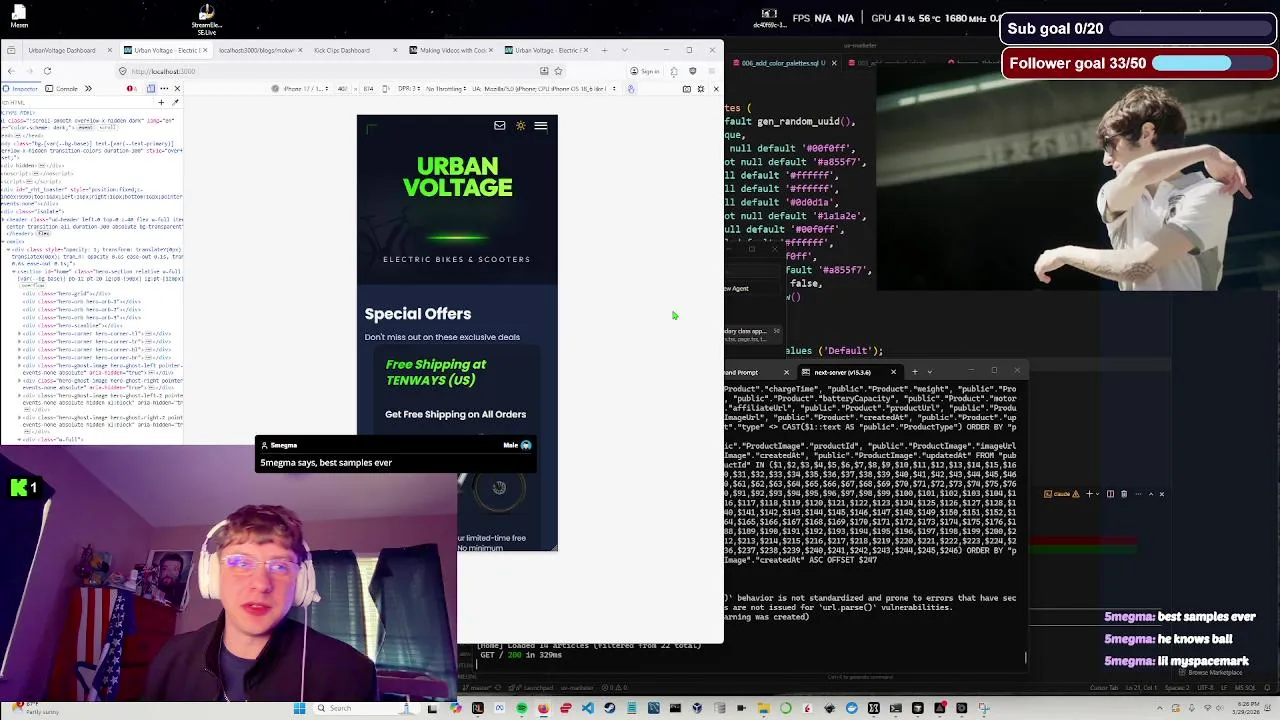Expand the terminal profile dropdown chevron
This screenshot has width=1280, height=720.
pyautogui.click(x=929, y=372)
